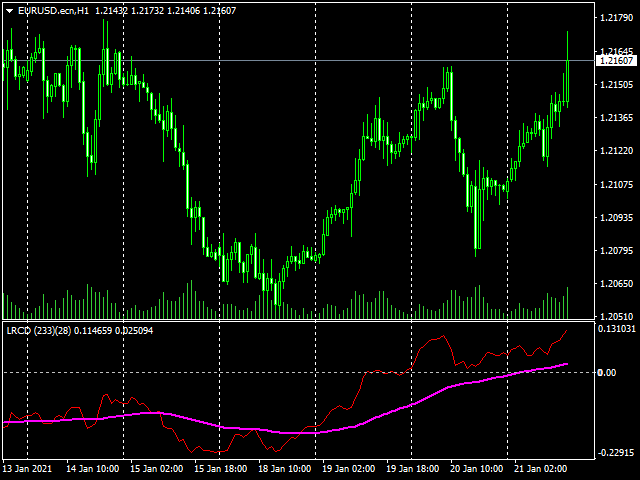Click the price scale value 1.21505
The image size is (640, 480).
tap(616, 84)
